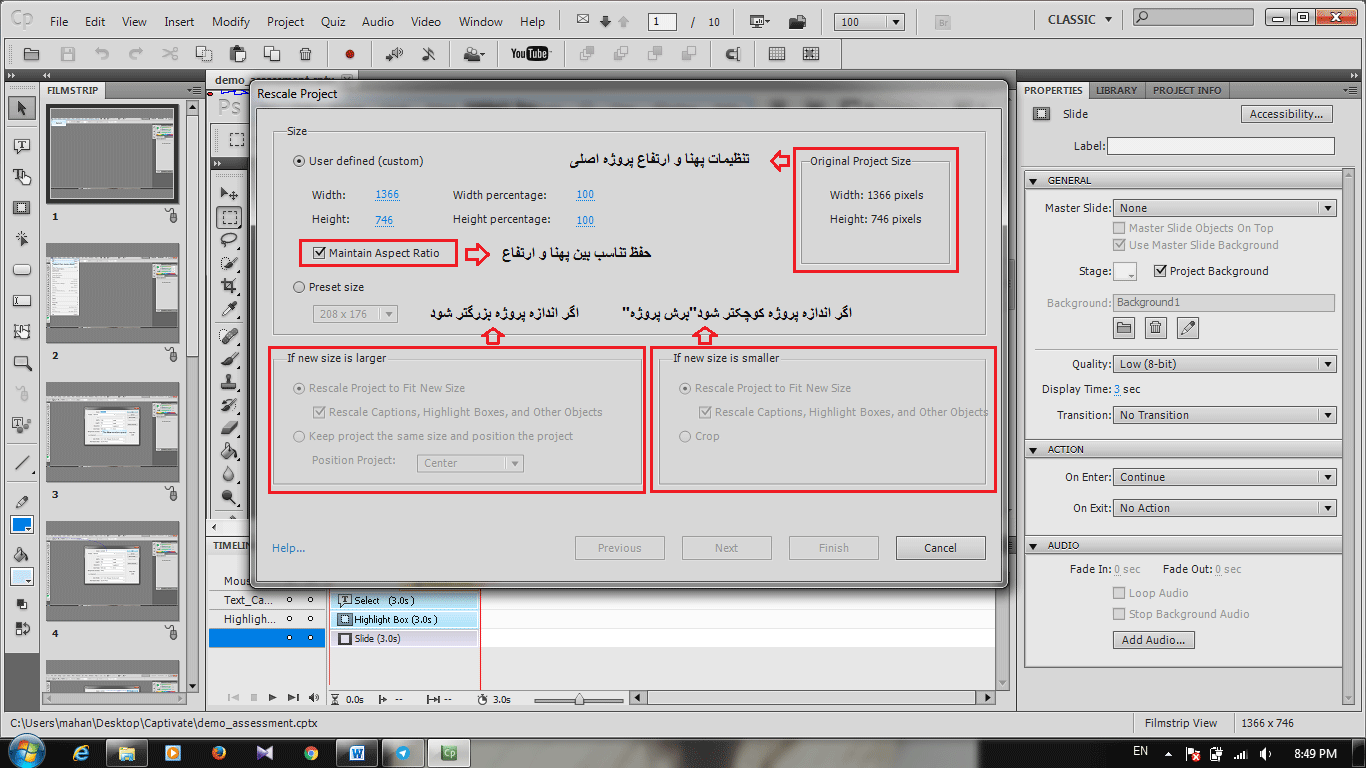Screen dimensions: 1366x768
Task: Select the Zoom Area magnifier tool
Action: (22, 363)
